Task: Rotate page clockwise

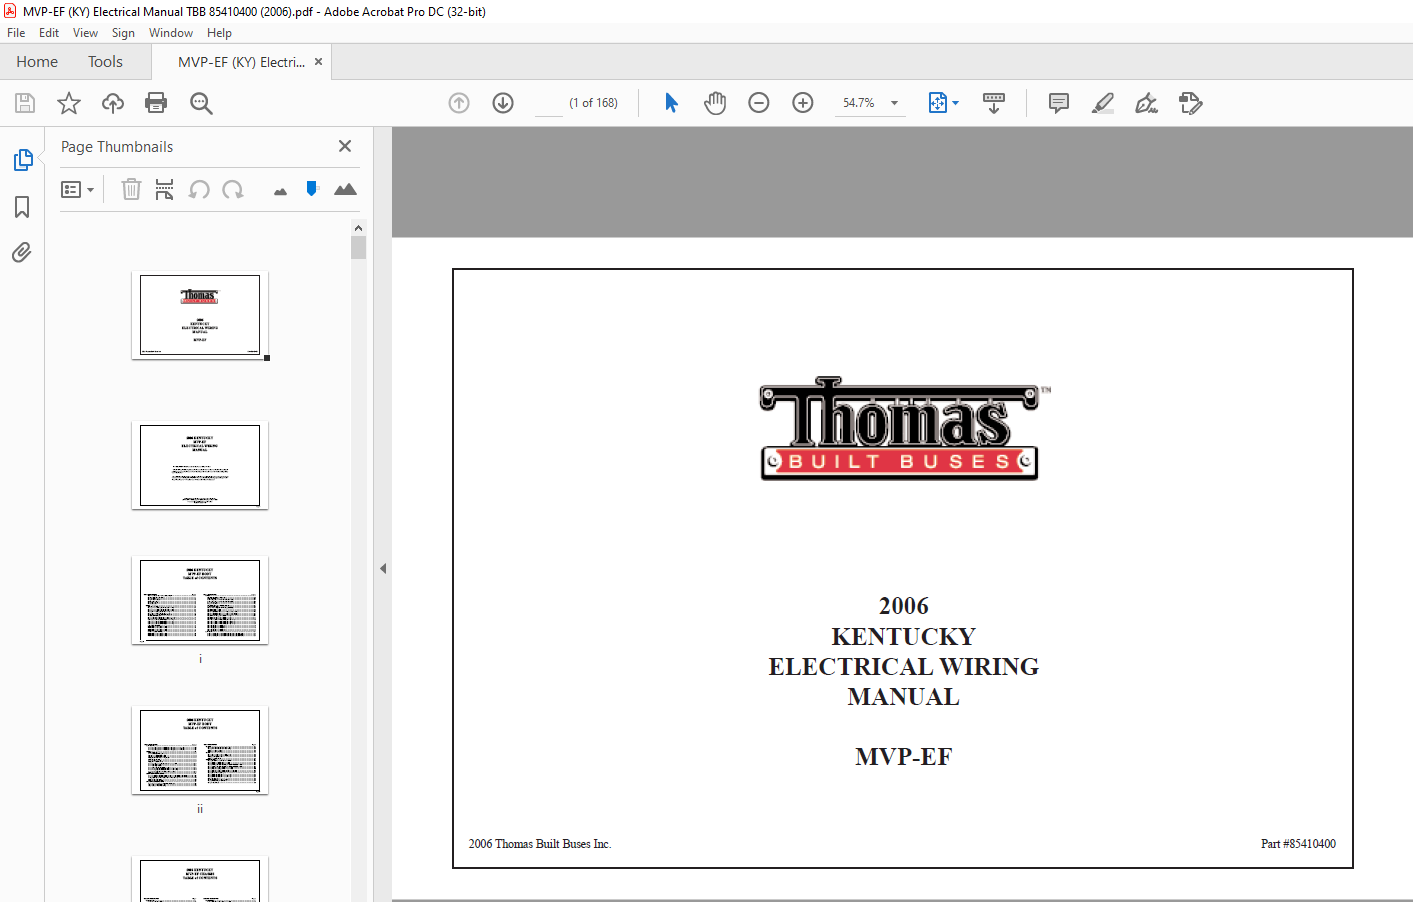Action: coord(233,189)
